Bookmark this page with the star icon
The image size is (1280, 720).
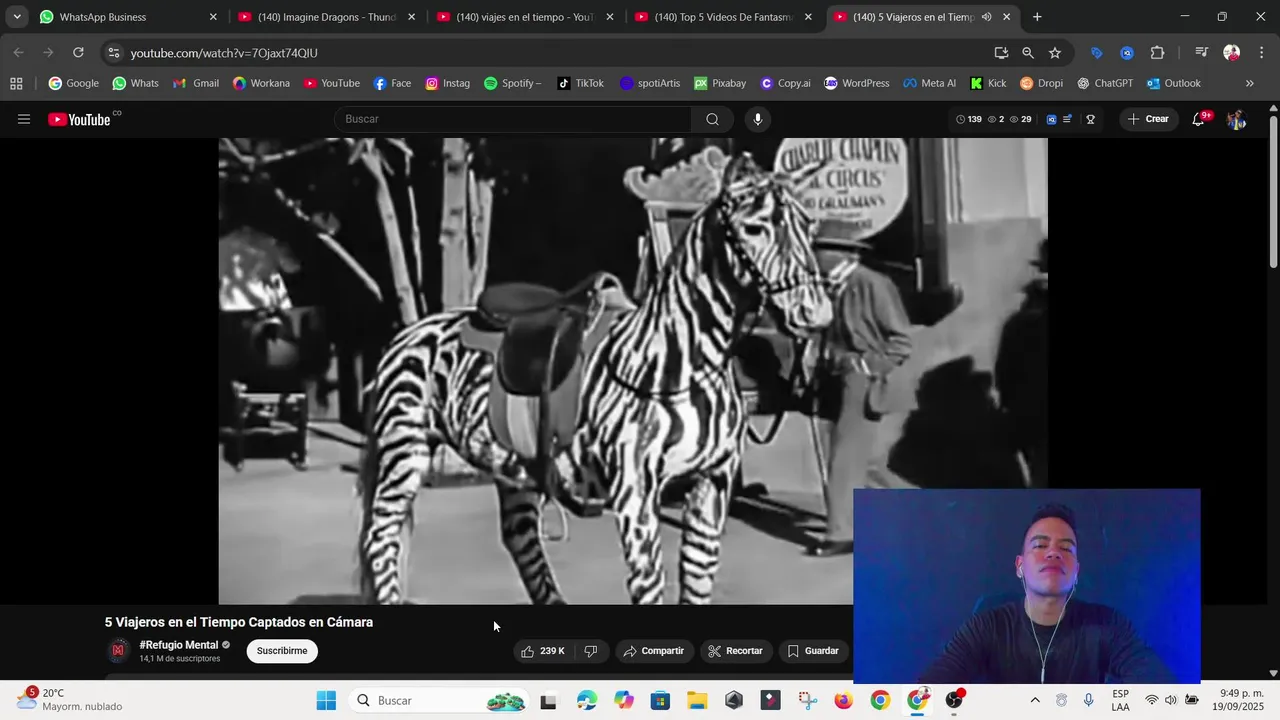tap(1055, 53)
